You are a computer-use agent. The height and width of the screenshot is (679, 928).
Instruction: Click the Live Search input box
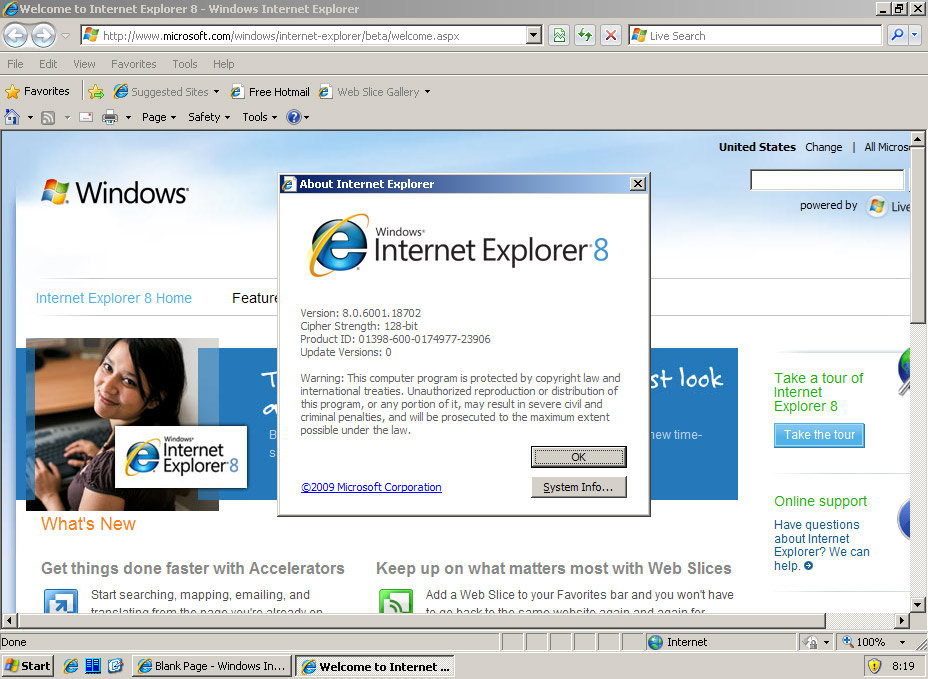(755, 36)
